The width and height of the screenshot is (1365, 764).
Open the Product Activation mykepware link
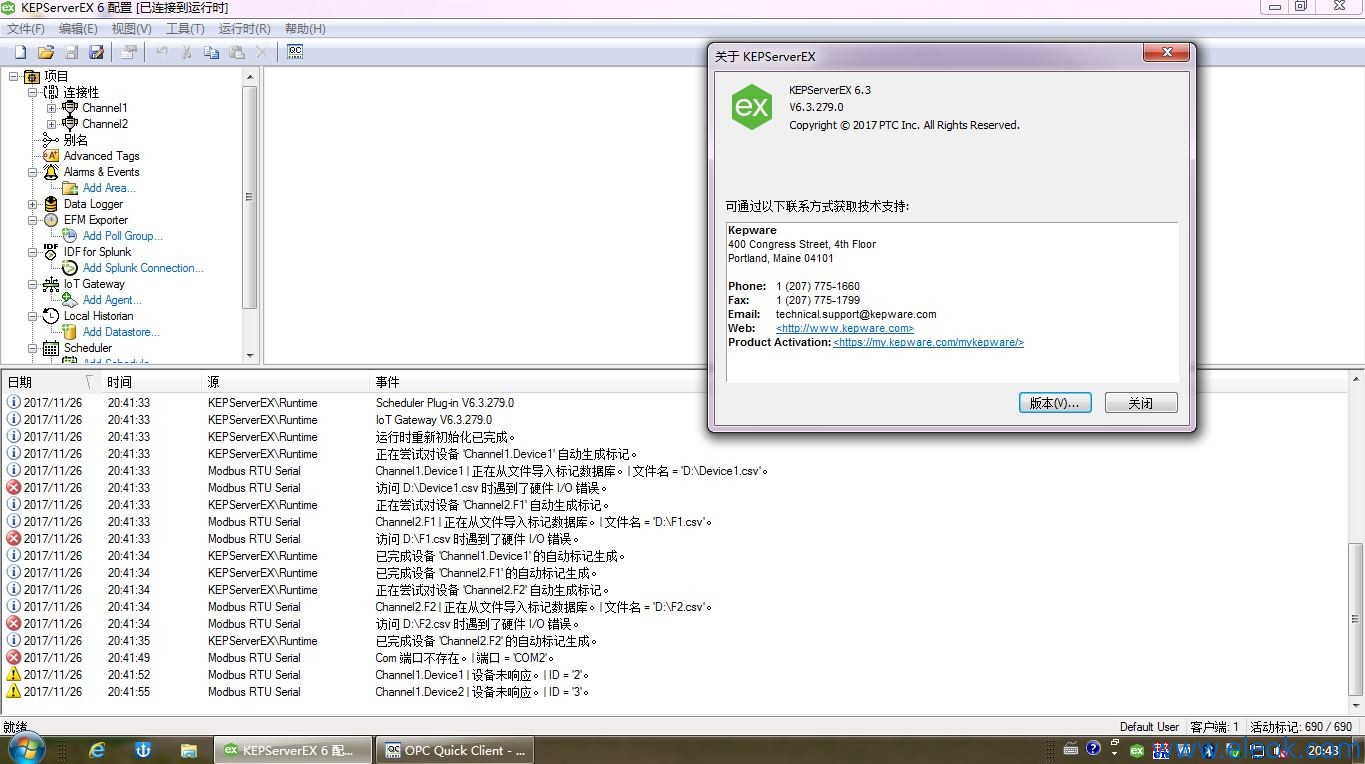[x=928, y=342]
